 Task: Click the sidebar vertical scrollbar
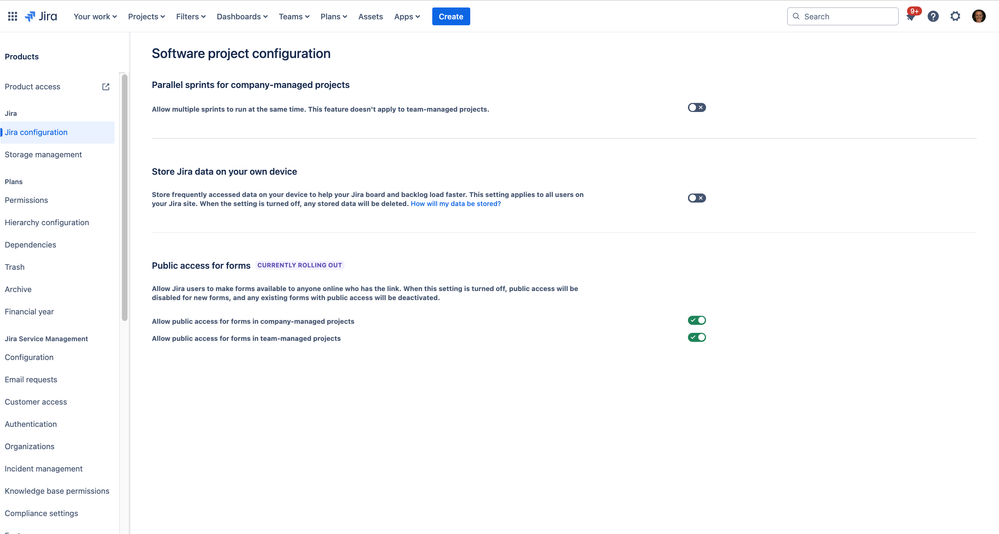[125, 198]
